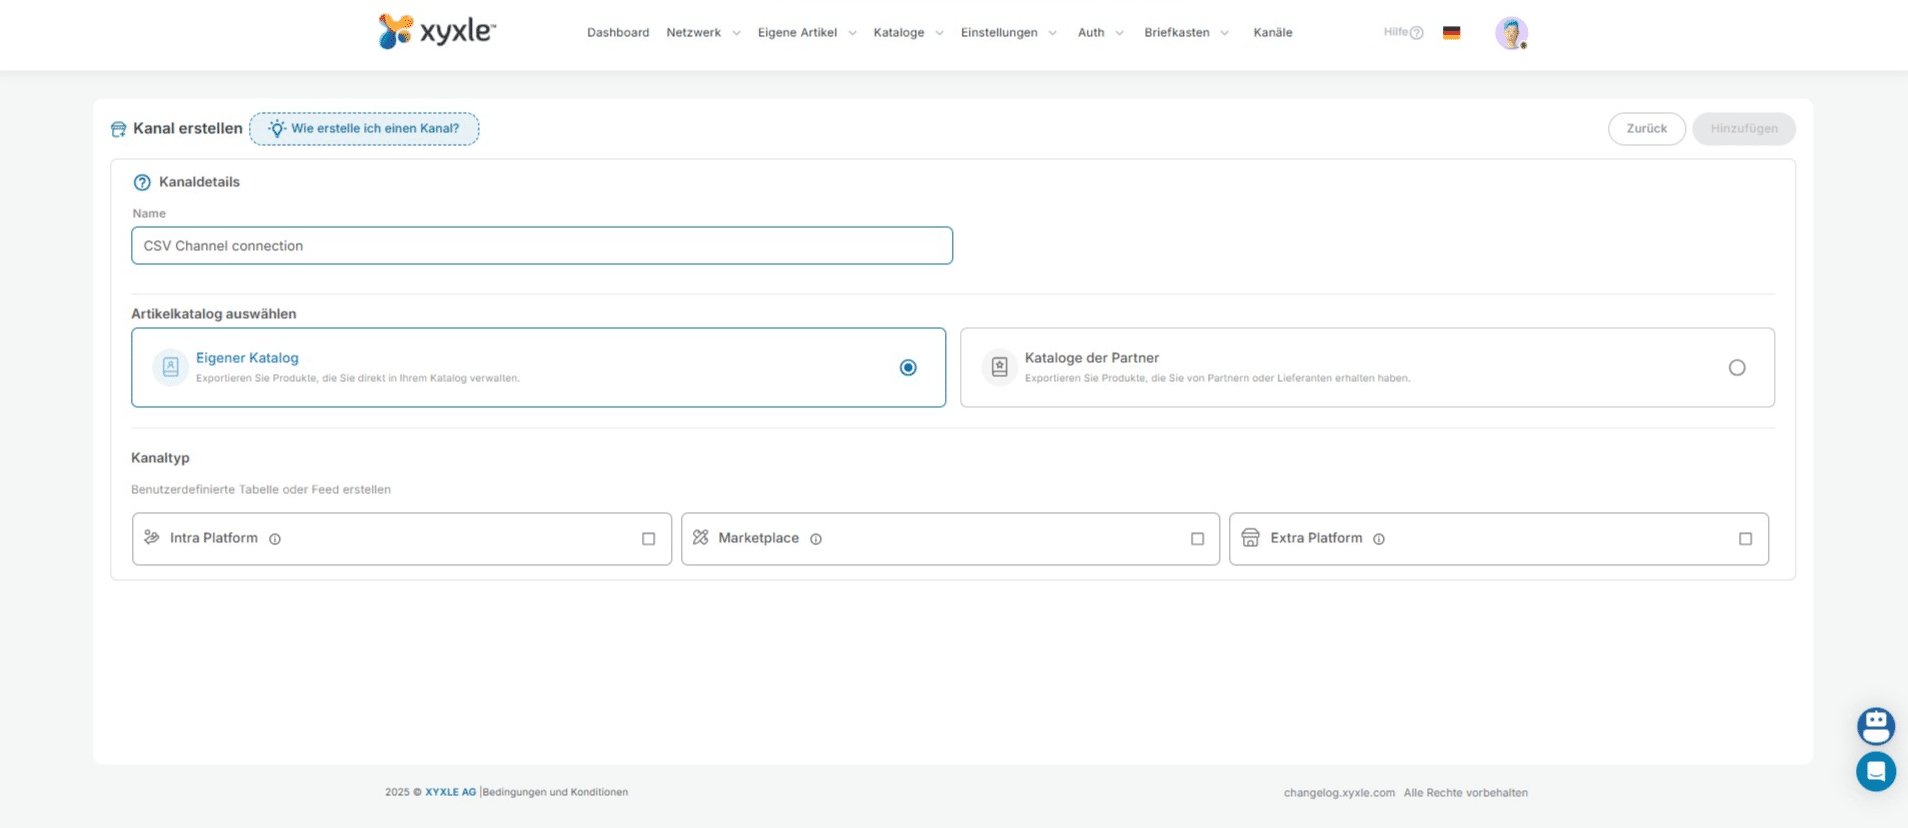This screenshot has height=828, width=1908.
Task: Click the Kataloge der Partner icon
Action: [999, 367]
